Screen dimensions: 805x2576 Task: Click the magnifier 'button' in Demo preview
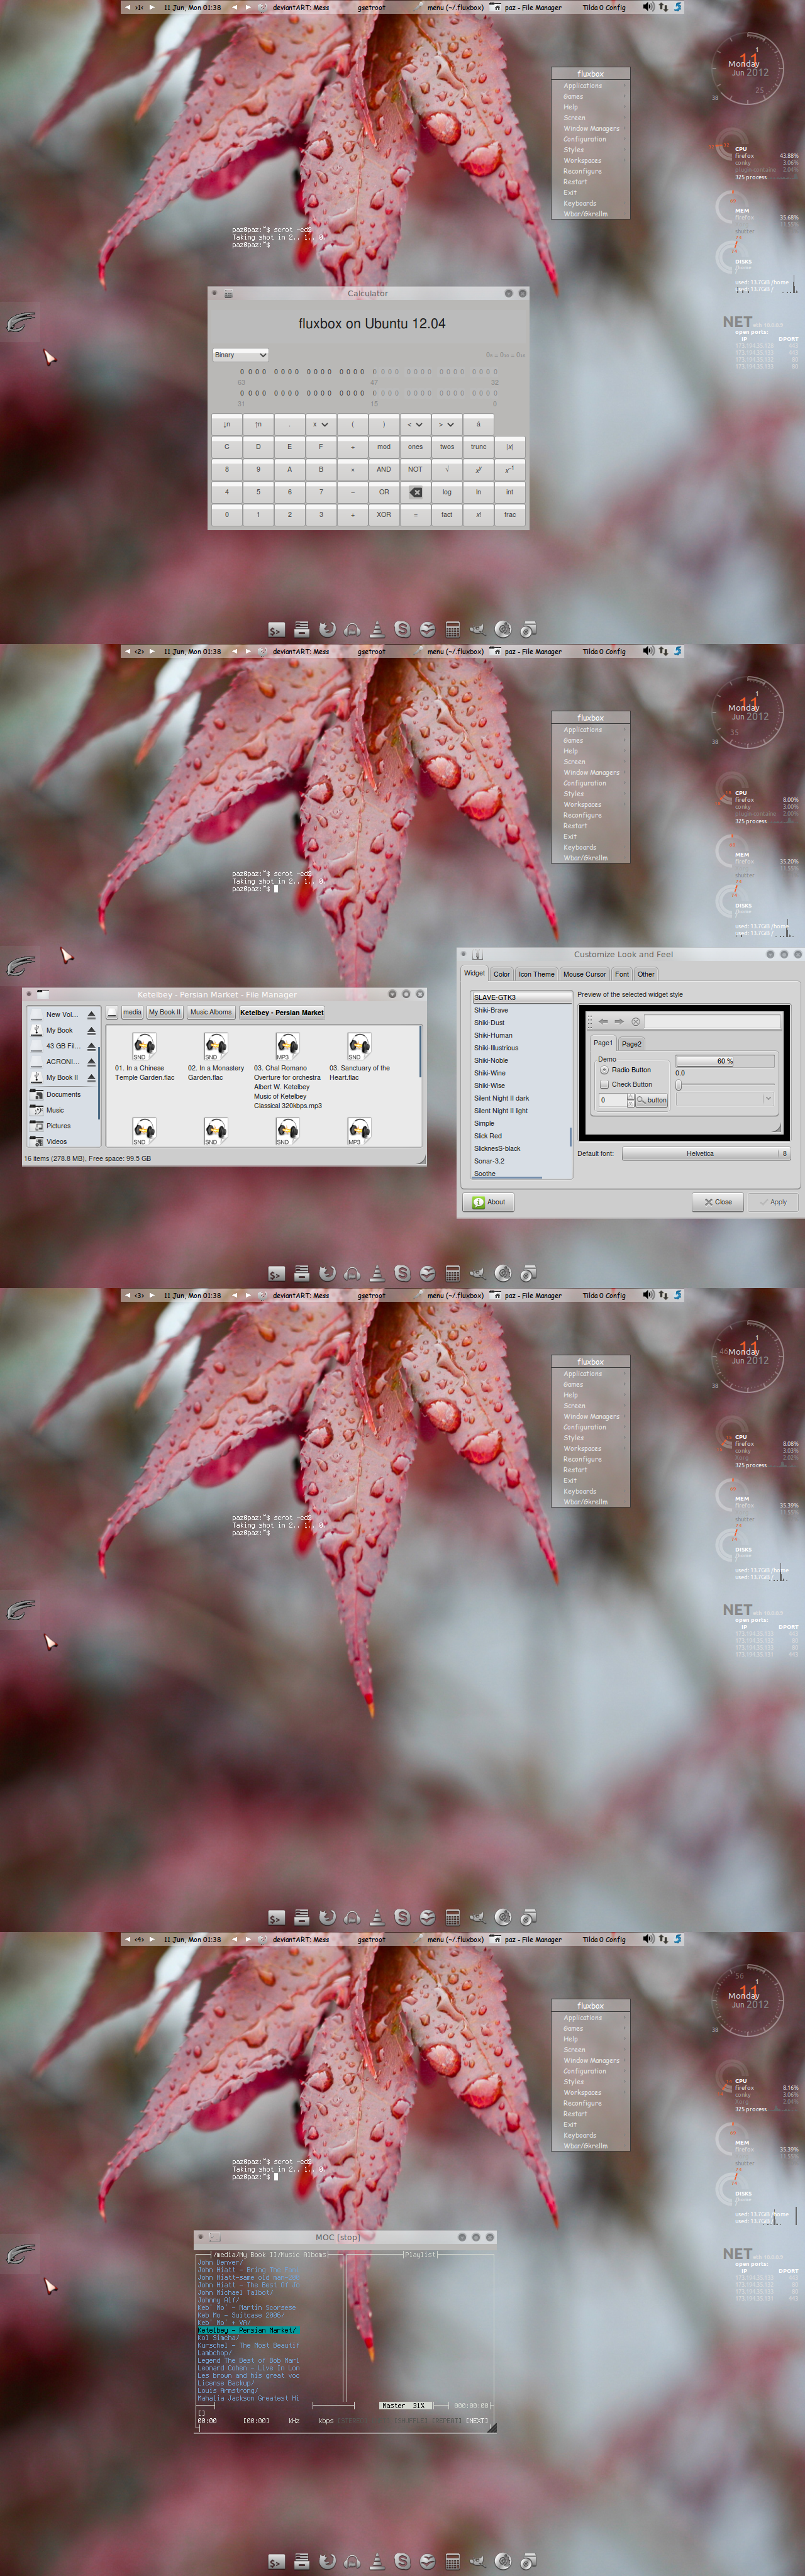pos(651,1100)
